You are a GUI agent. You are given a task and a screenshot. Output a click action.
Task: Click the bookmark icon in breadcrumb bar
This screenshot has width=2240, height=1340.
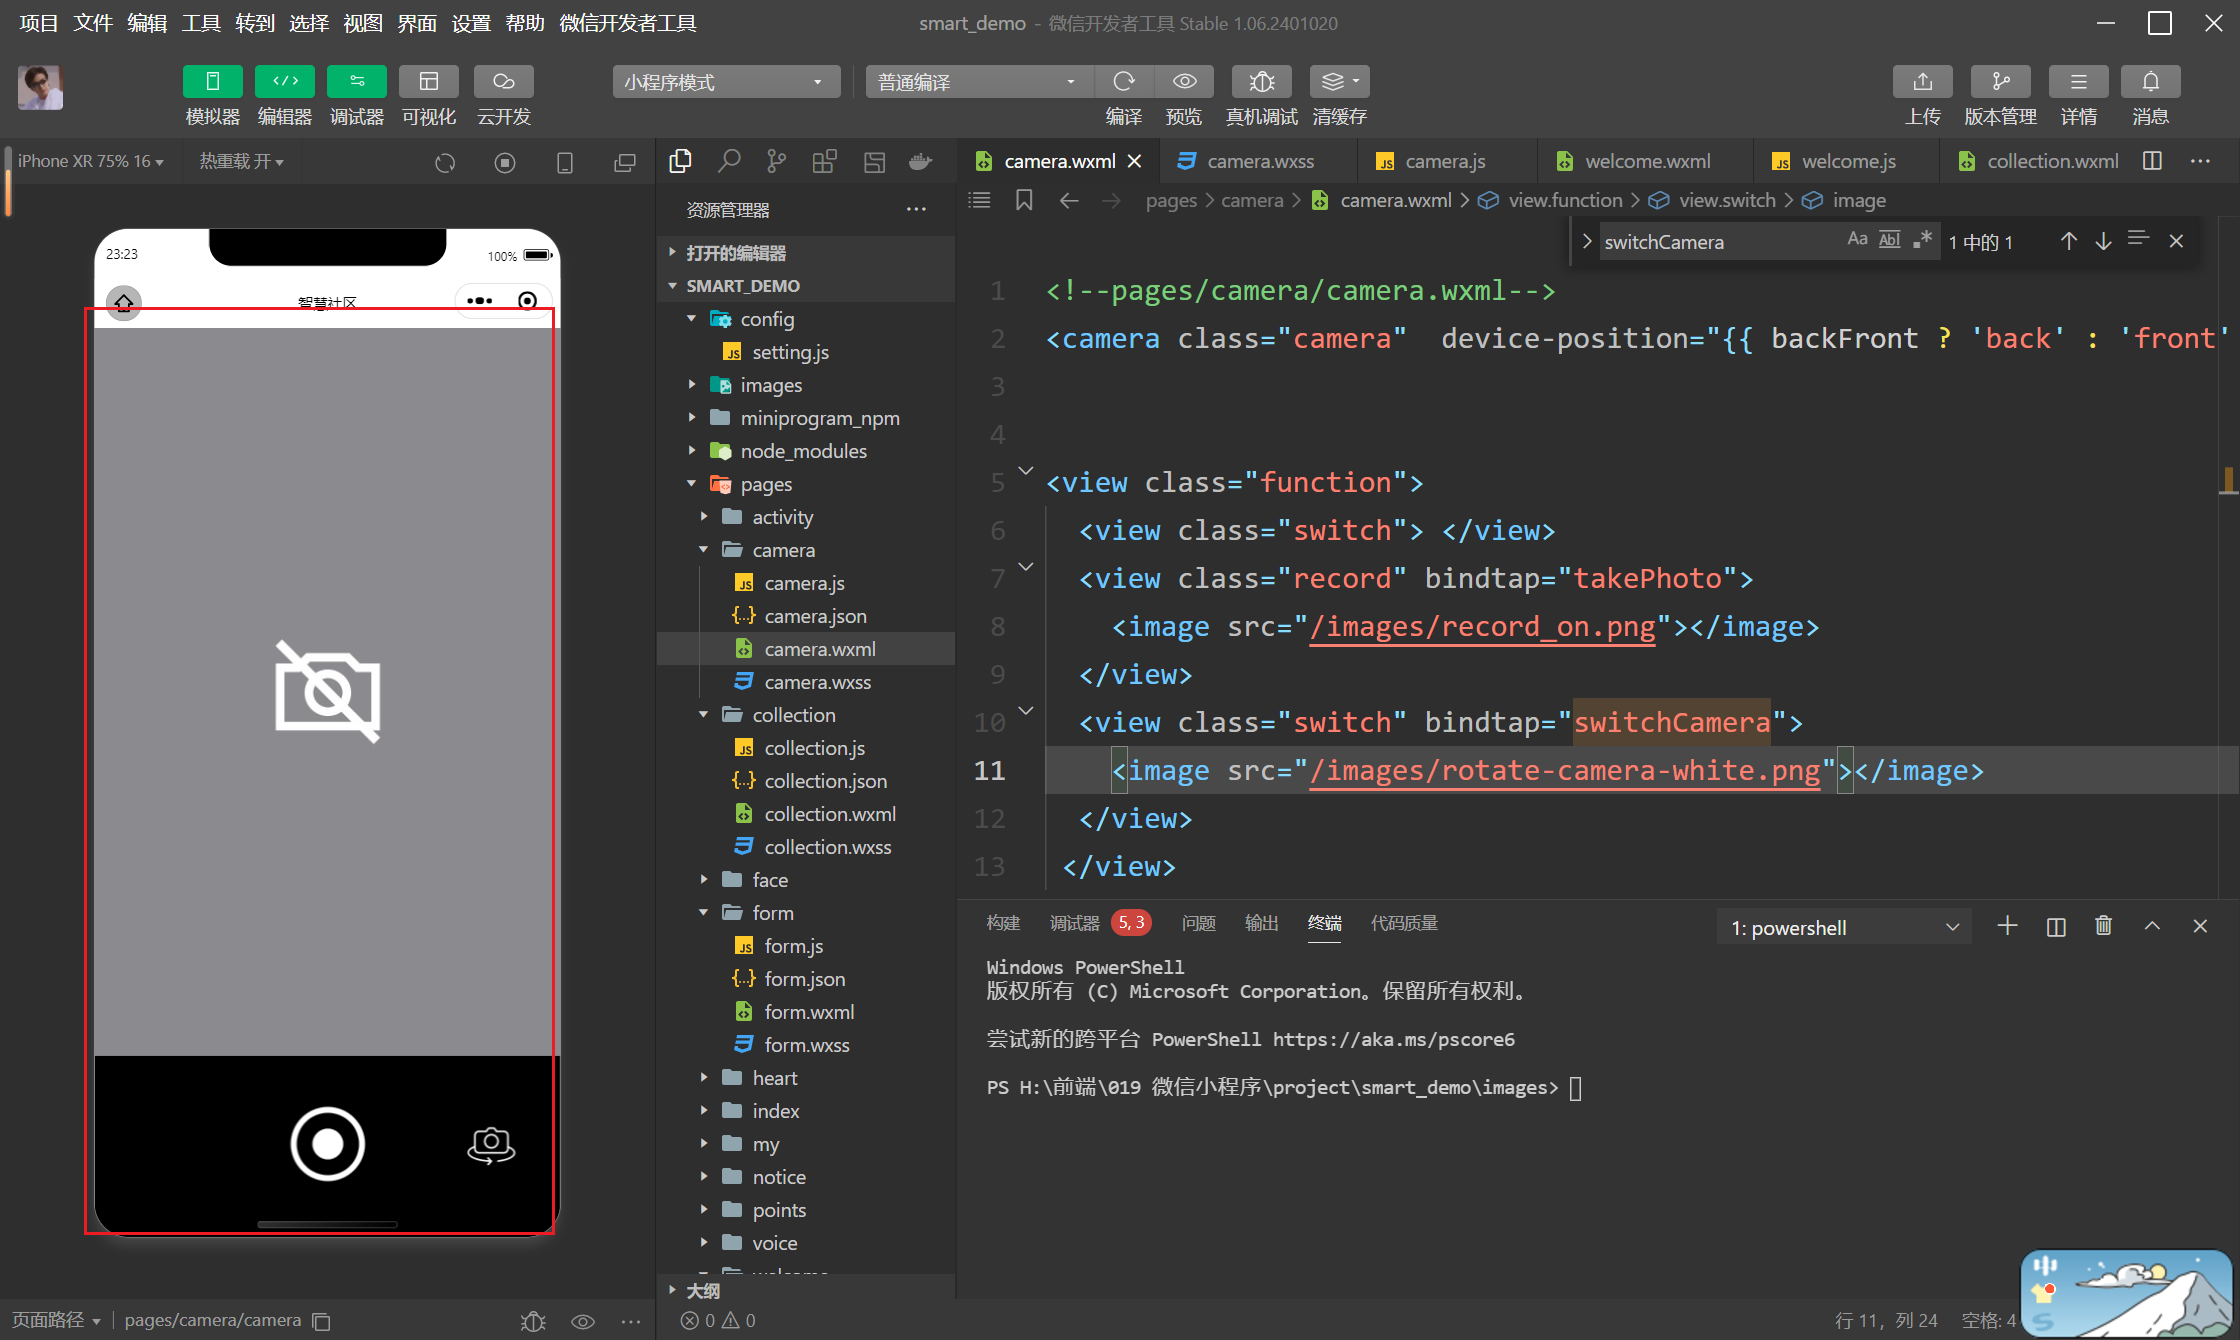pyautogui.click(x=1023, y=200)
